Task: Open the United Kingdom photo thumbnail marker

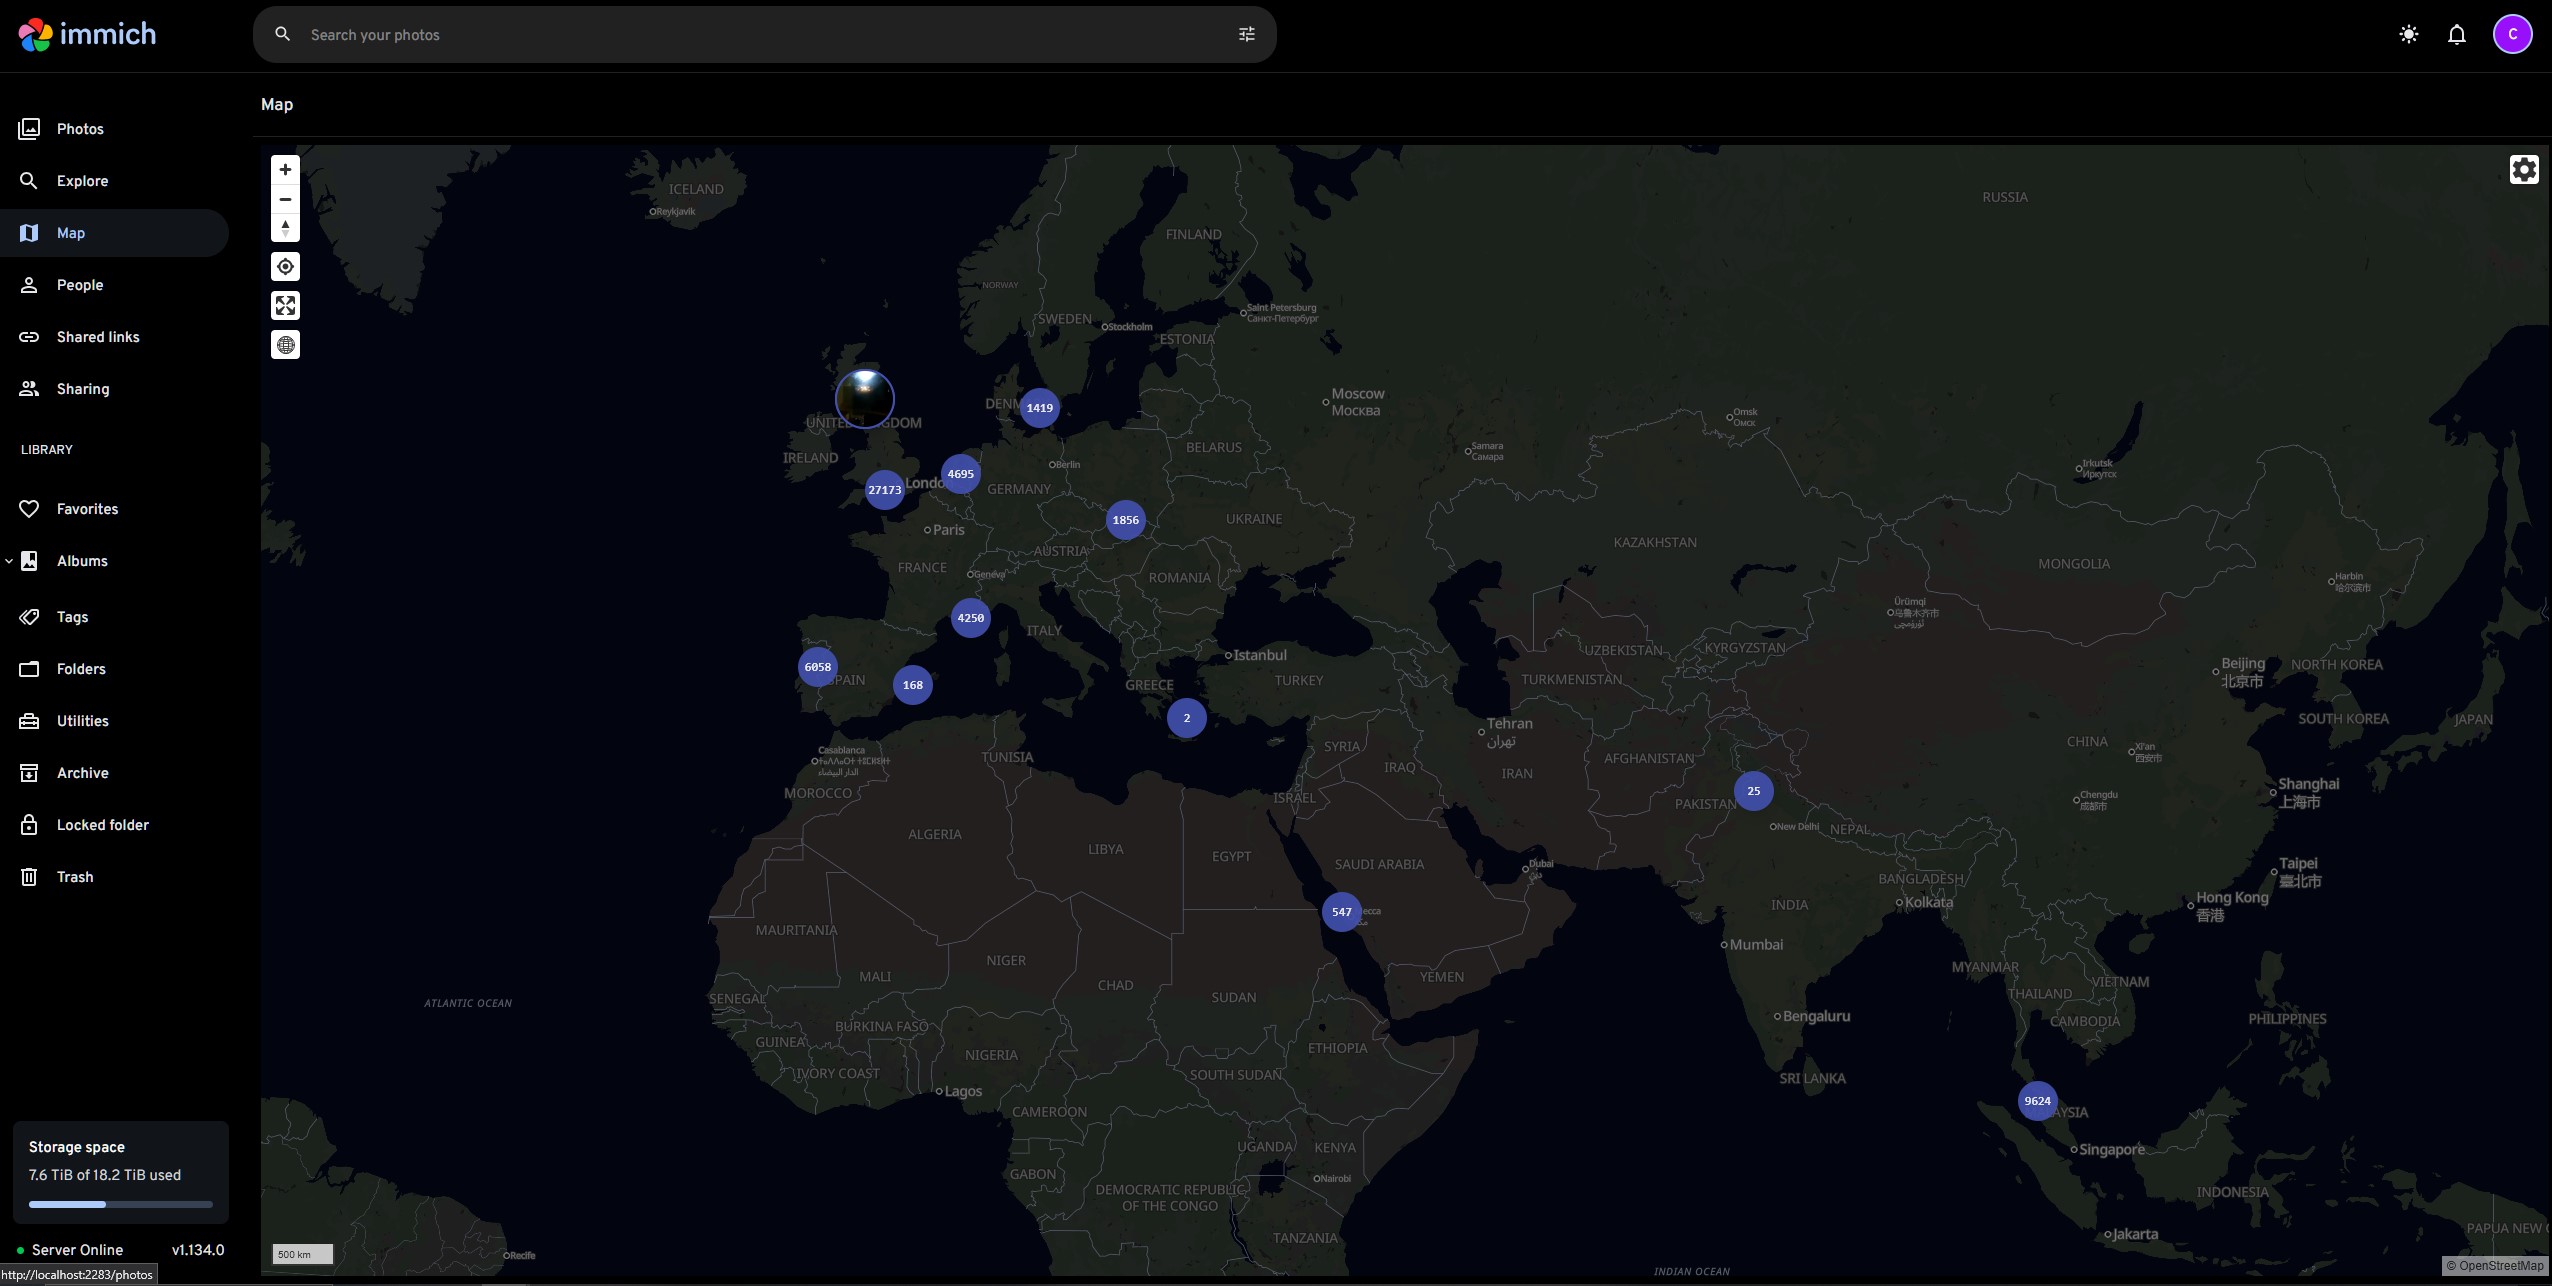Action: tap(864, 398)
